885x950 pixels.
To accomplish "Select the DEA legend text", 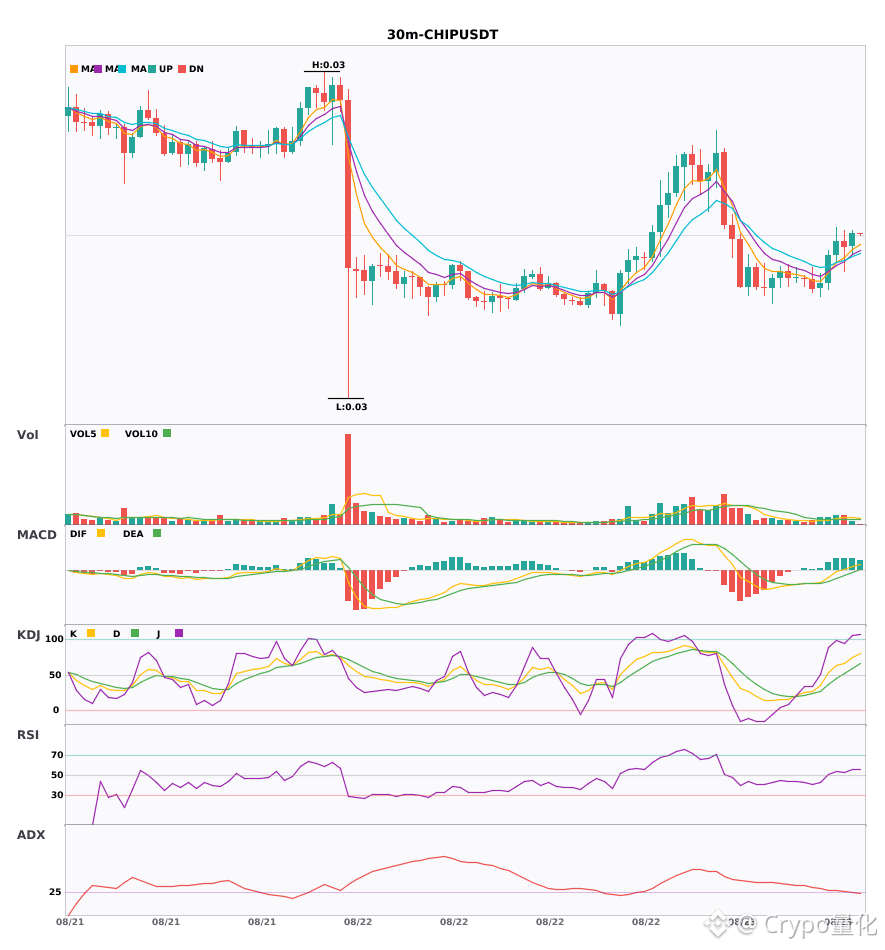I will pos(133,534).
